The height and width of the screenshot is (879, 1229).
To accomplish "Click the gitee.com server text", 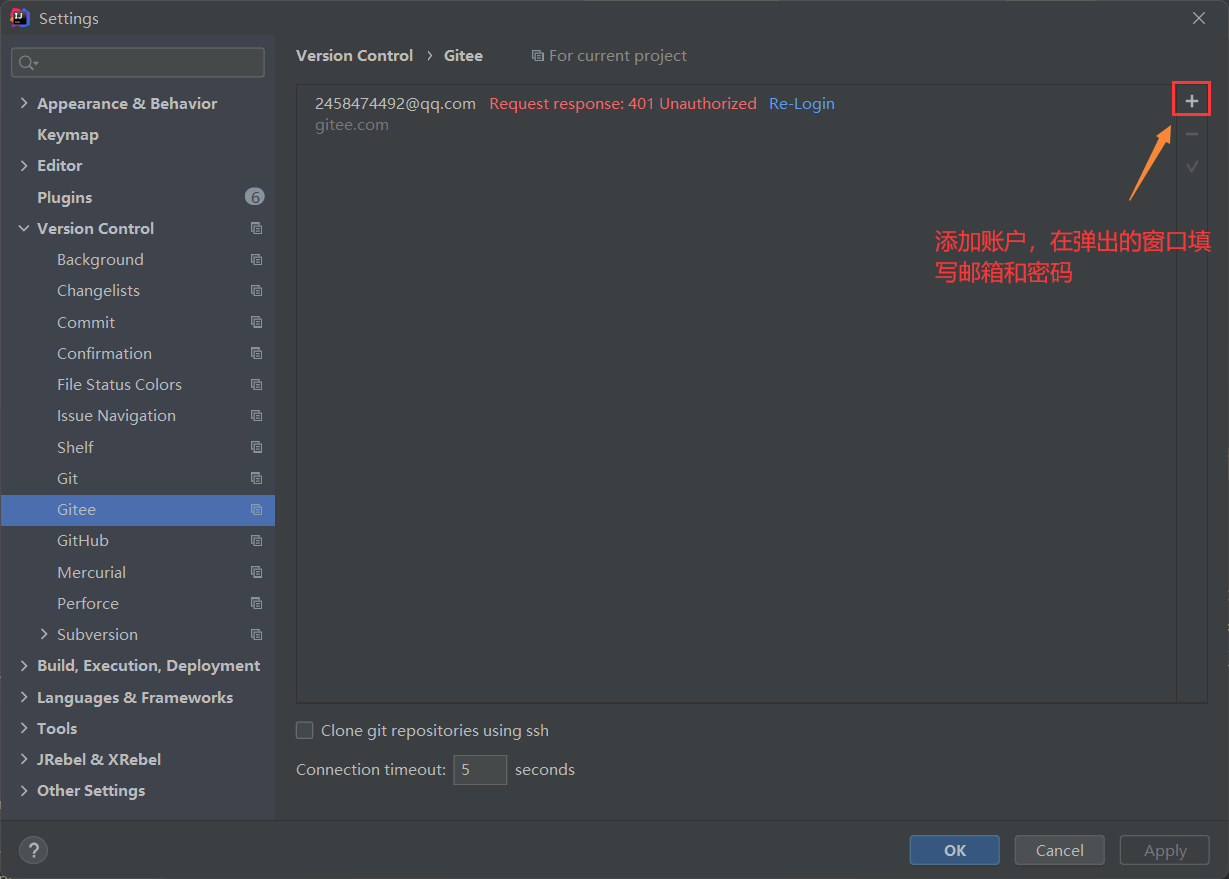I will (x=352, y=125).
